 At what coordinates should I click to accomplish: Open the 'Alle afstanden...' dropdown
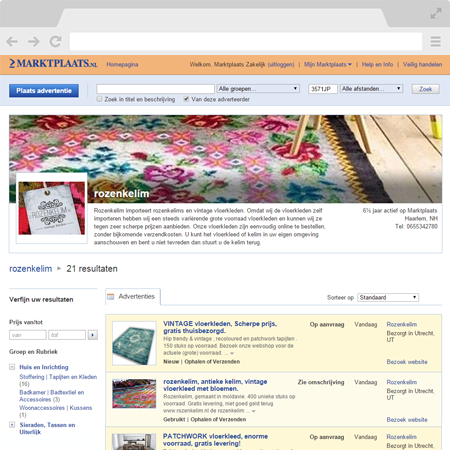point(371,89)
